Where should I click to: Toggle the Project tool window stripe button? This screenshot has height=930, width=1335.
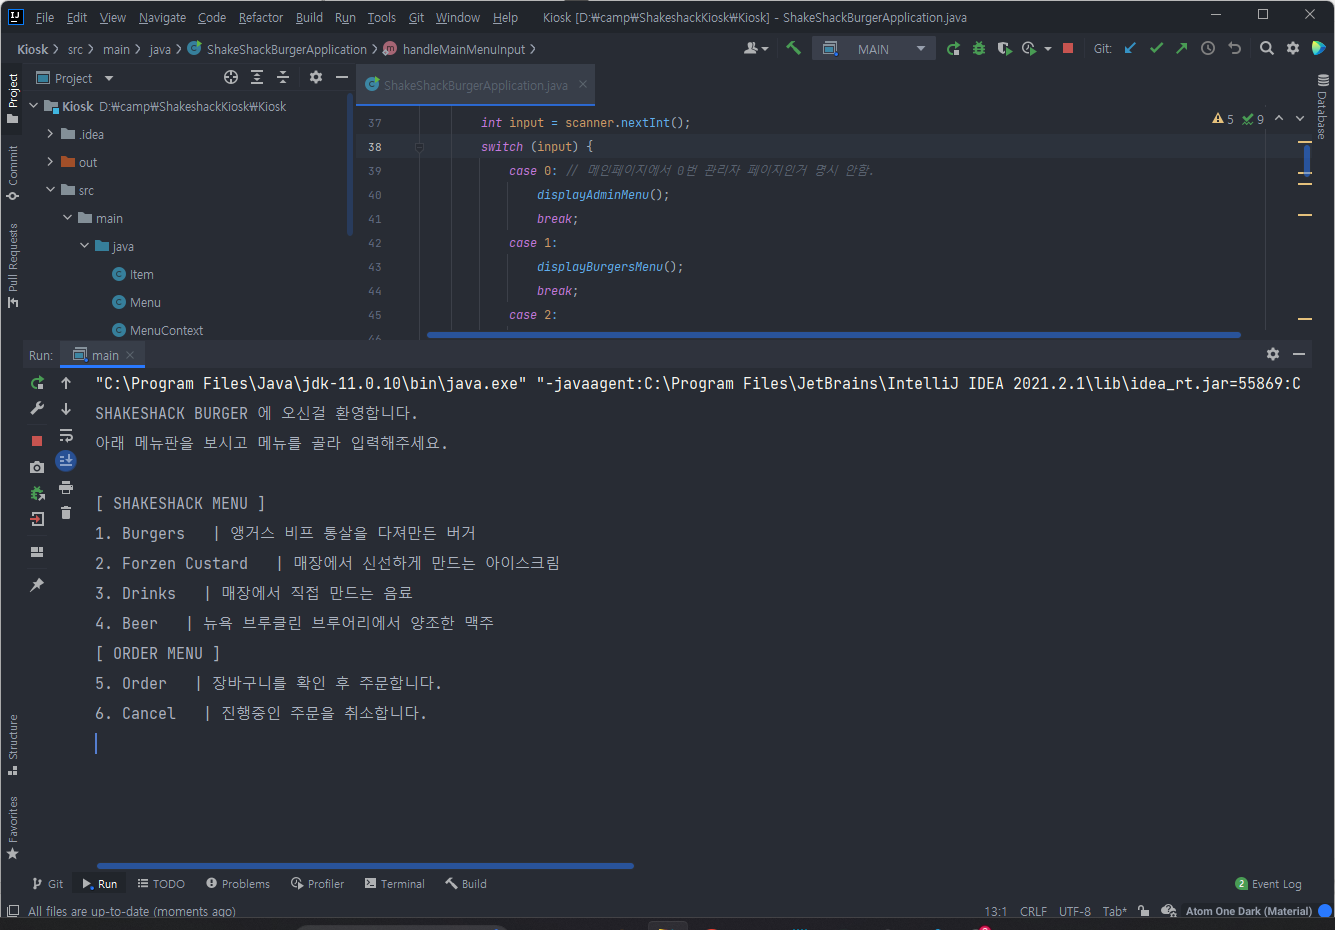(x=13, y=98)
